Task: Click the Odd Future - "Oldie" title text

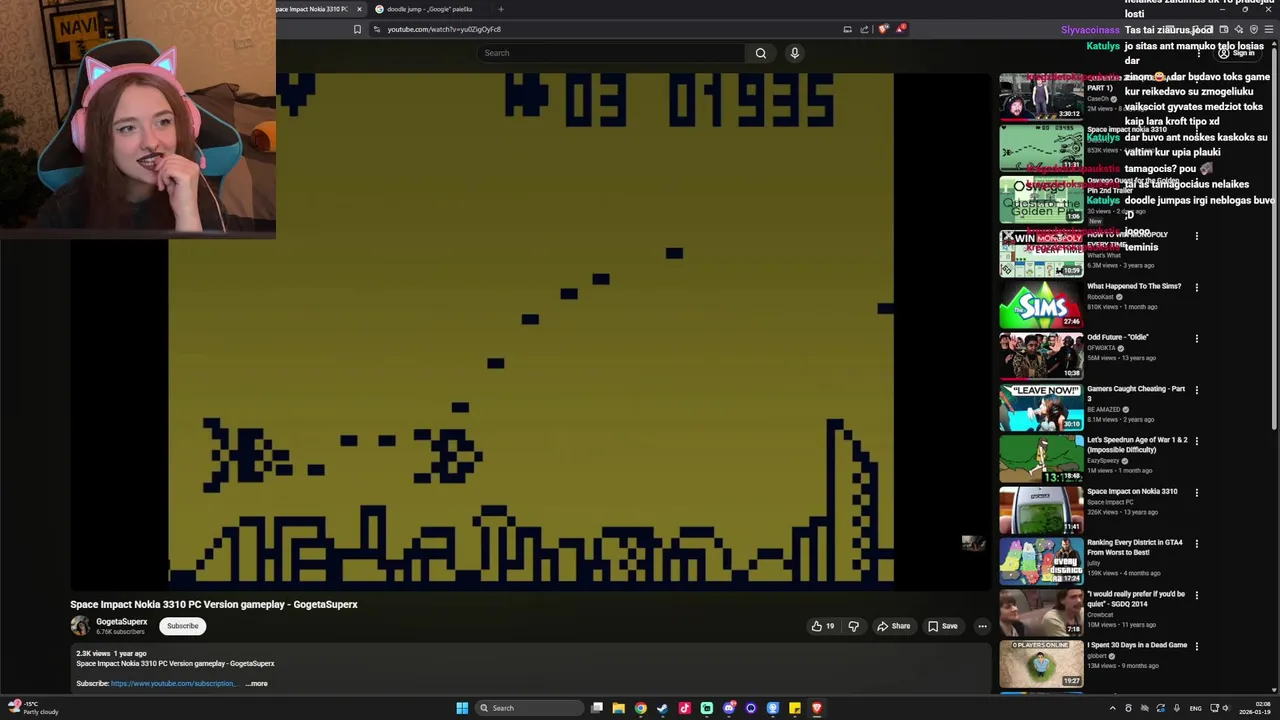Action: coord(1118,337)
